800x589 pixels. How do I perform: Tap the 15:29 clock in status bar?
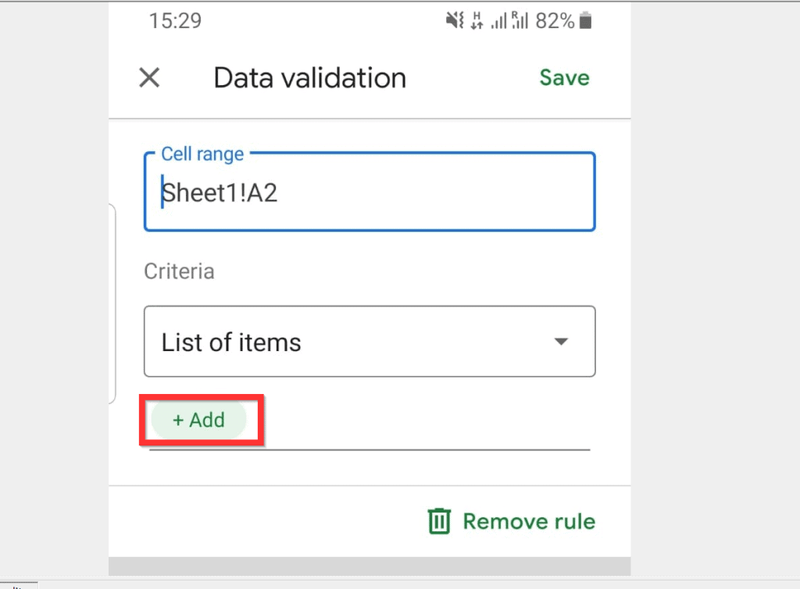click(x=175, y=21)
